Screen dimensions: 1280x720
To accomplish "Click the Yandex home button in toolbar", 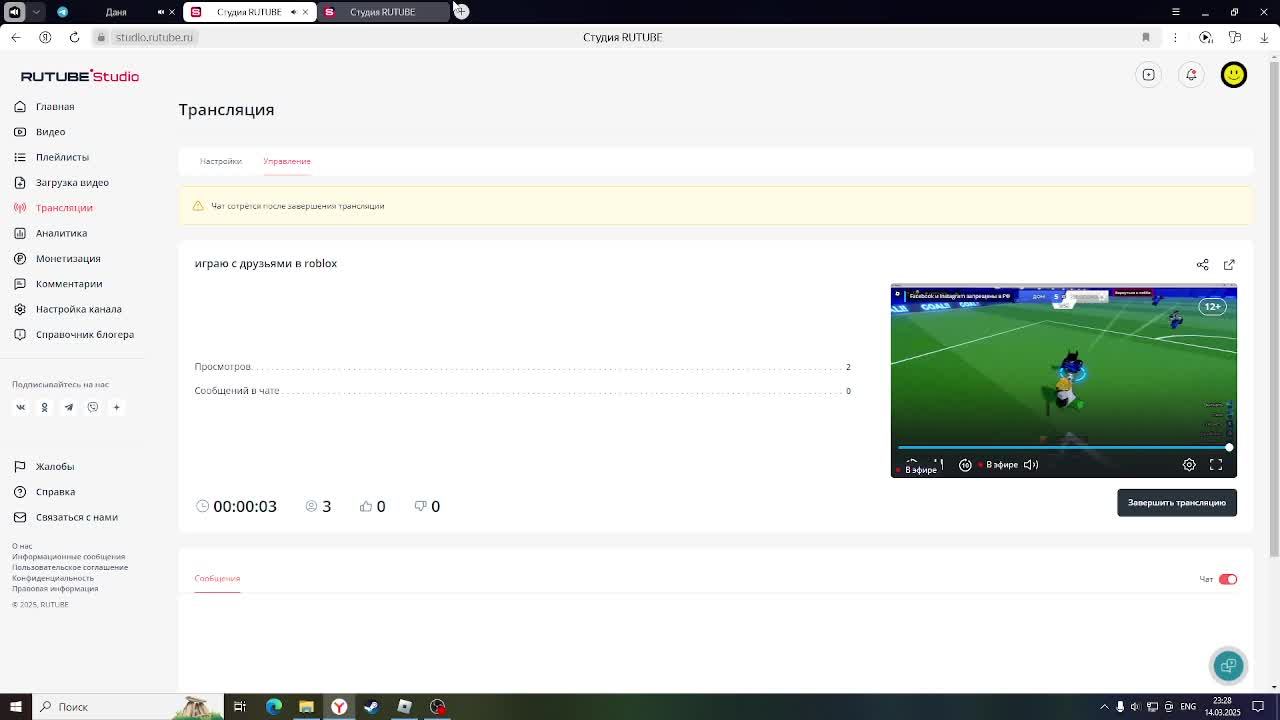I will (x=45, y=37).
